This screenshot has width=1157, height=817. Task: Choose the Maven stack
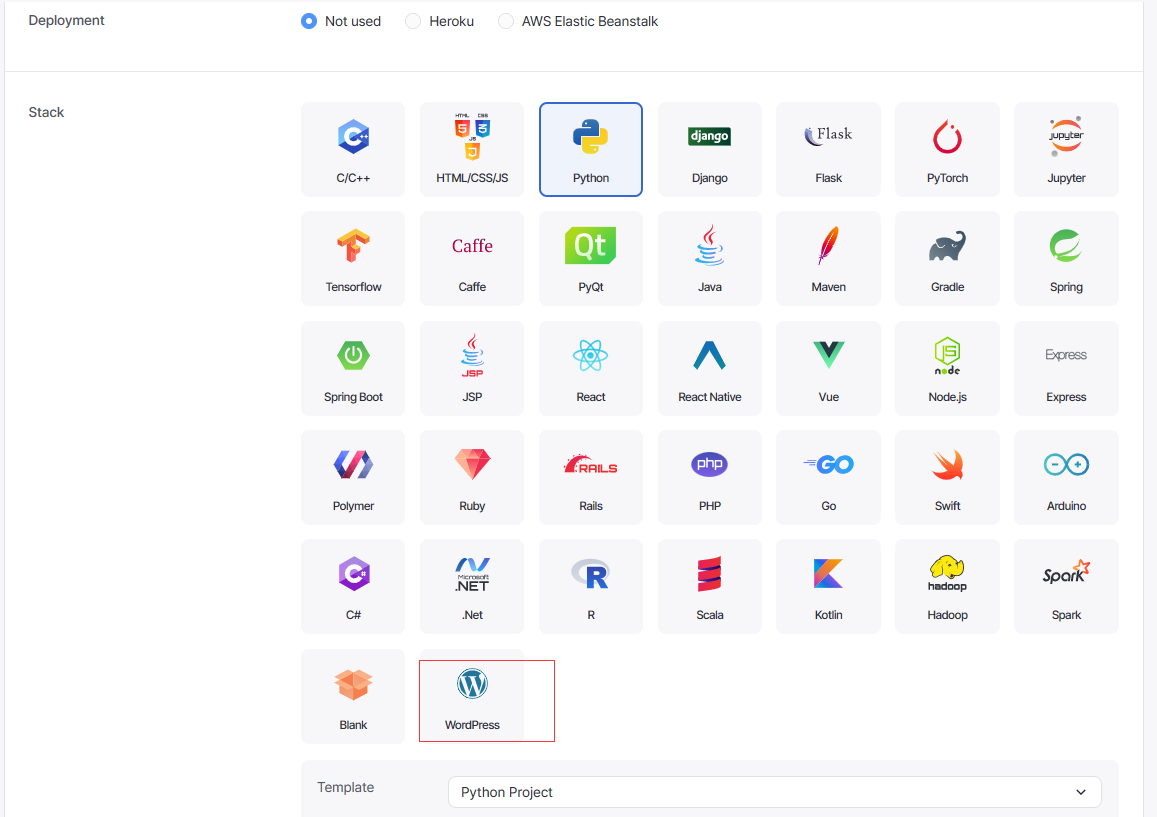pos(828,258)
